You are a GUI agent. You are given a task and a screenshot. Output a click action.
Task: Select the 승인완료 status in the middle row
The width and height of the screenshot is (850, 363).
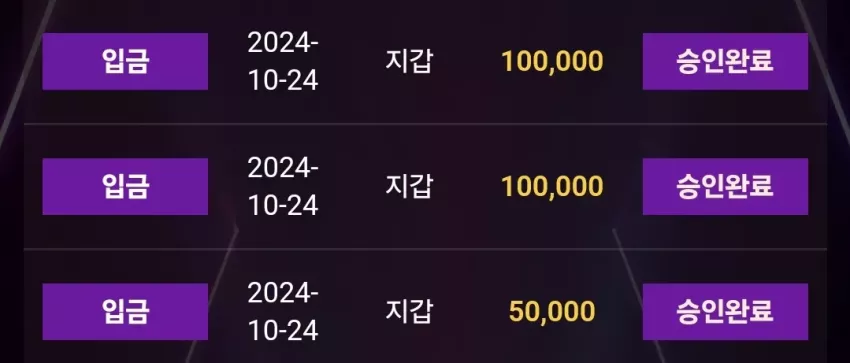point(725,186)
